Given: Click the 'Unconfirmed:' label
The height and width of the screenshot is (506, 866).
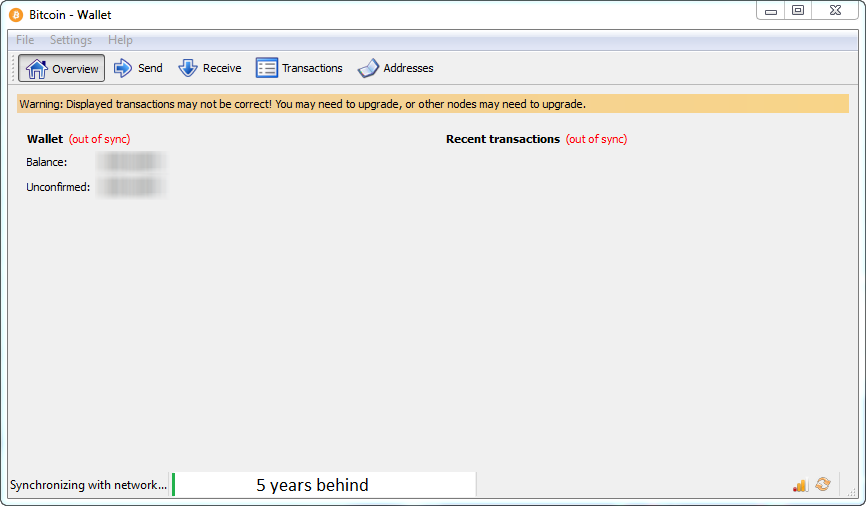Looking at the screenshot, I should click(x=58, y=187).
